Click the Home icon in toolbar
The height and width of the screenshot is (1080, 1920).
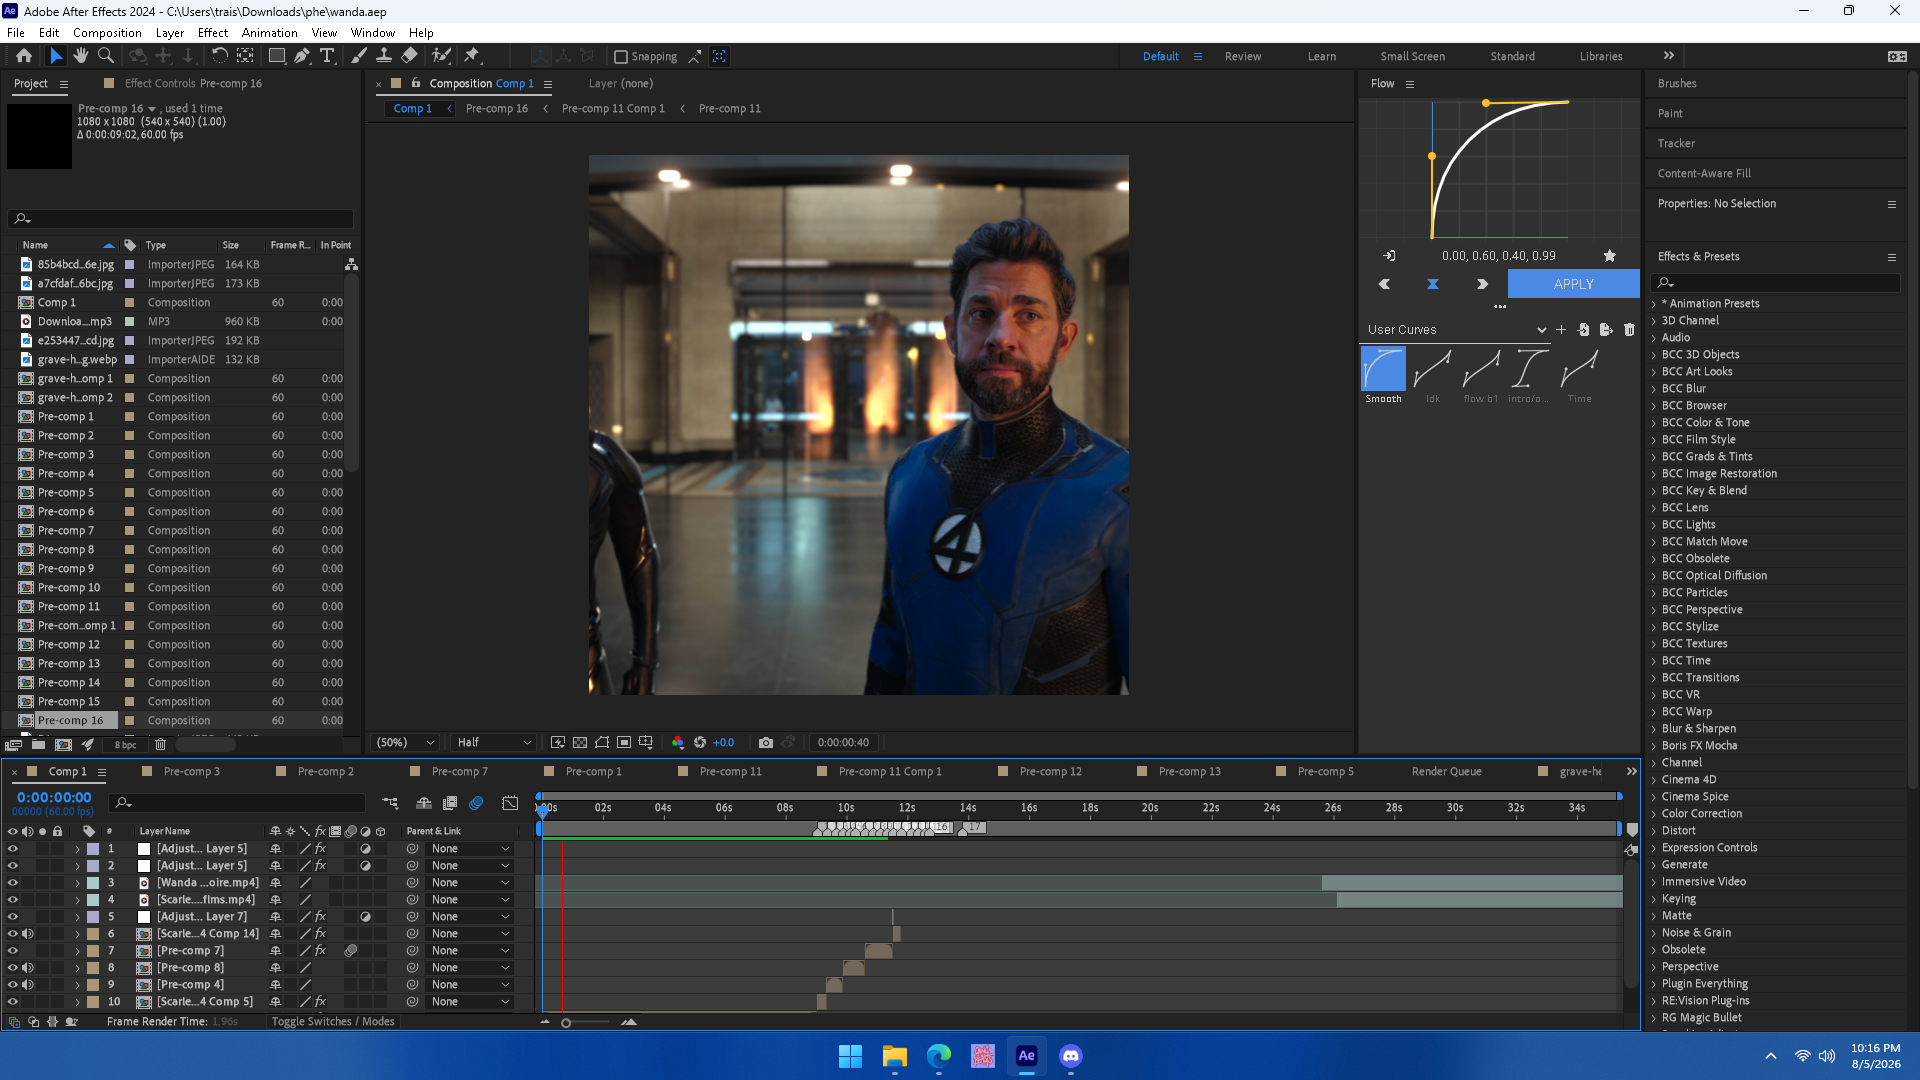pos(24,56)
